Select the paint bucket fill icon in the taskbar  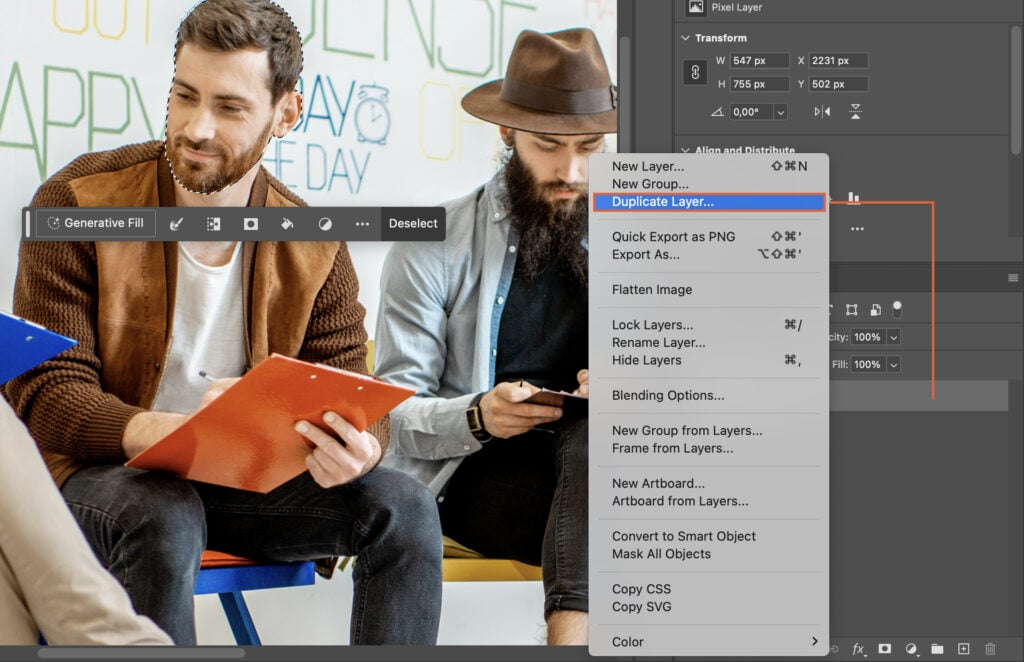coord(287,223)
